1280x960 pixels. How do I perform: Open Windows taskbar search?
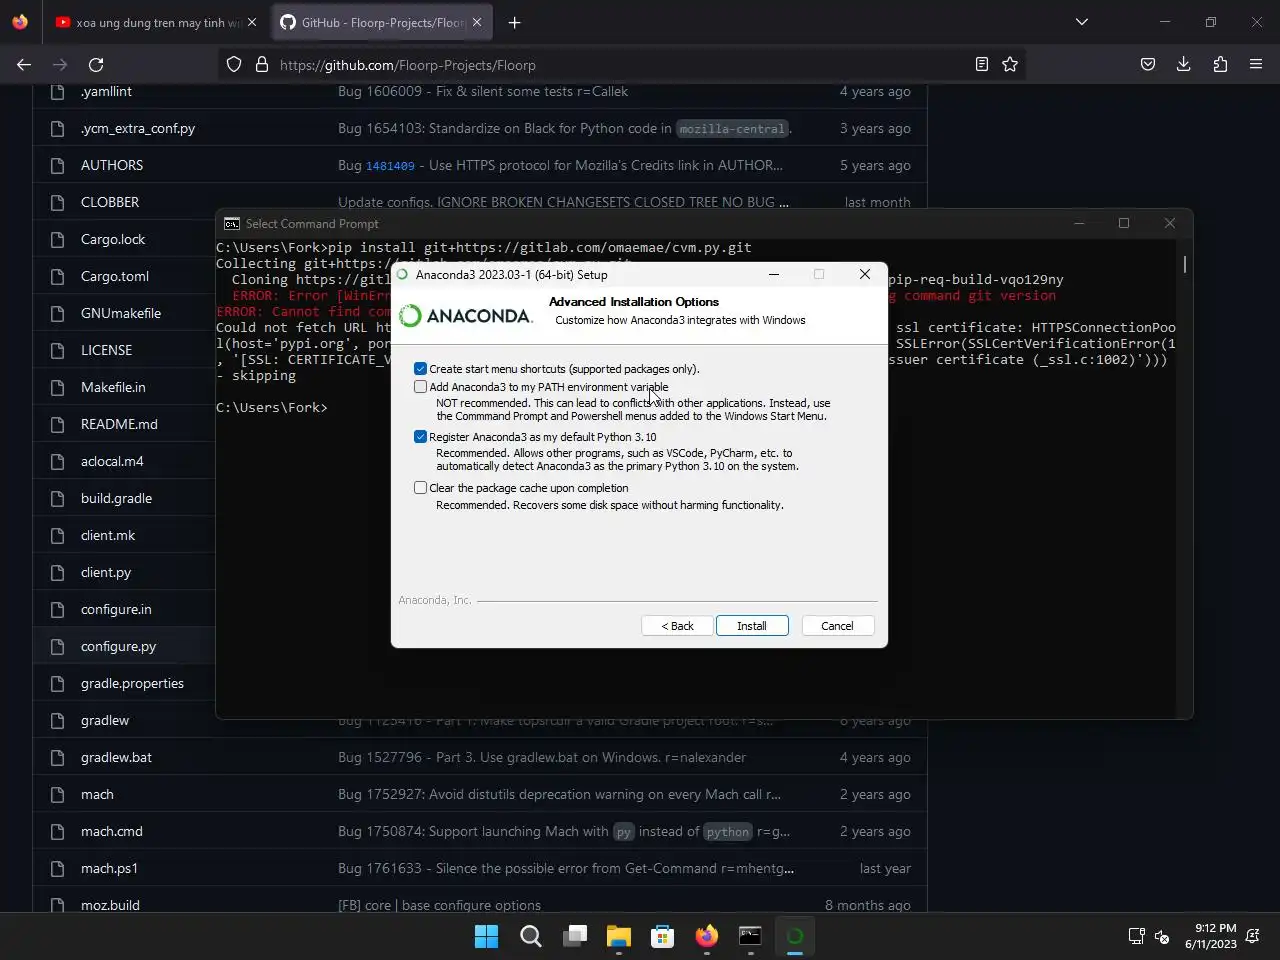tap(531, 936)
